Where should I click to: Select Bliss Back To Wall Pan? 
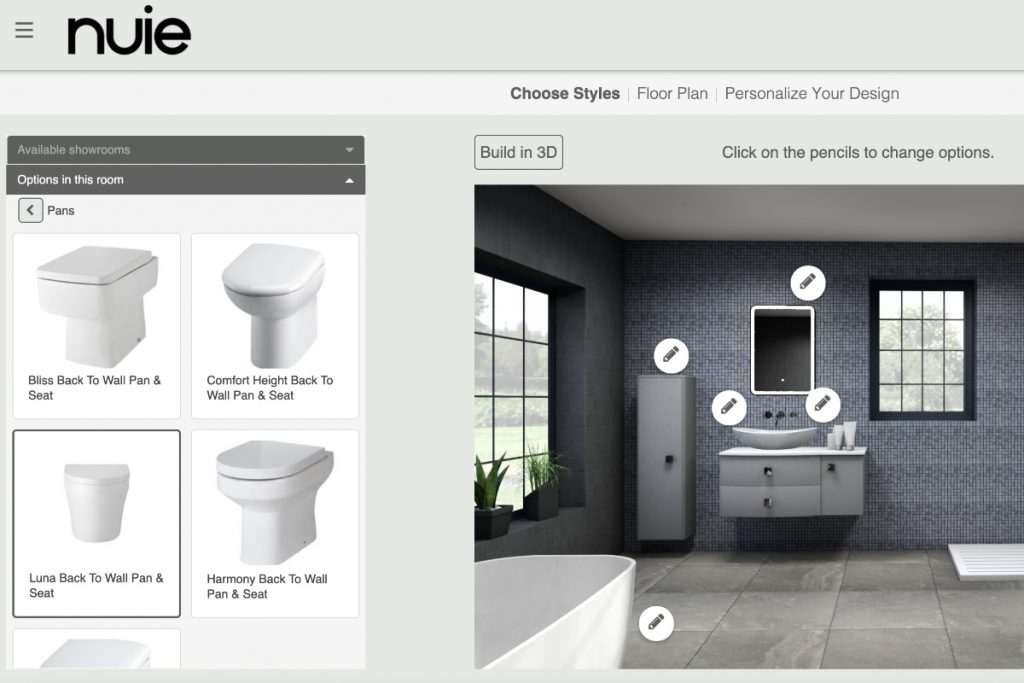[97, 326]
